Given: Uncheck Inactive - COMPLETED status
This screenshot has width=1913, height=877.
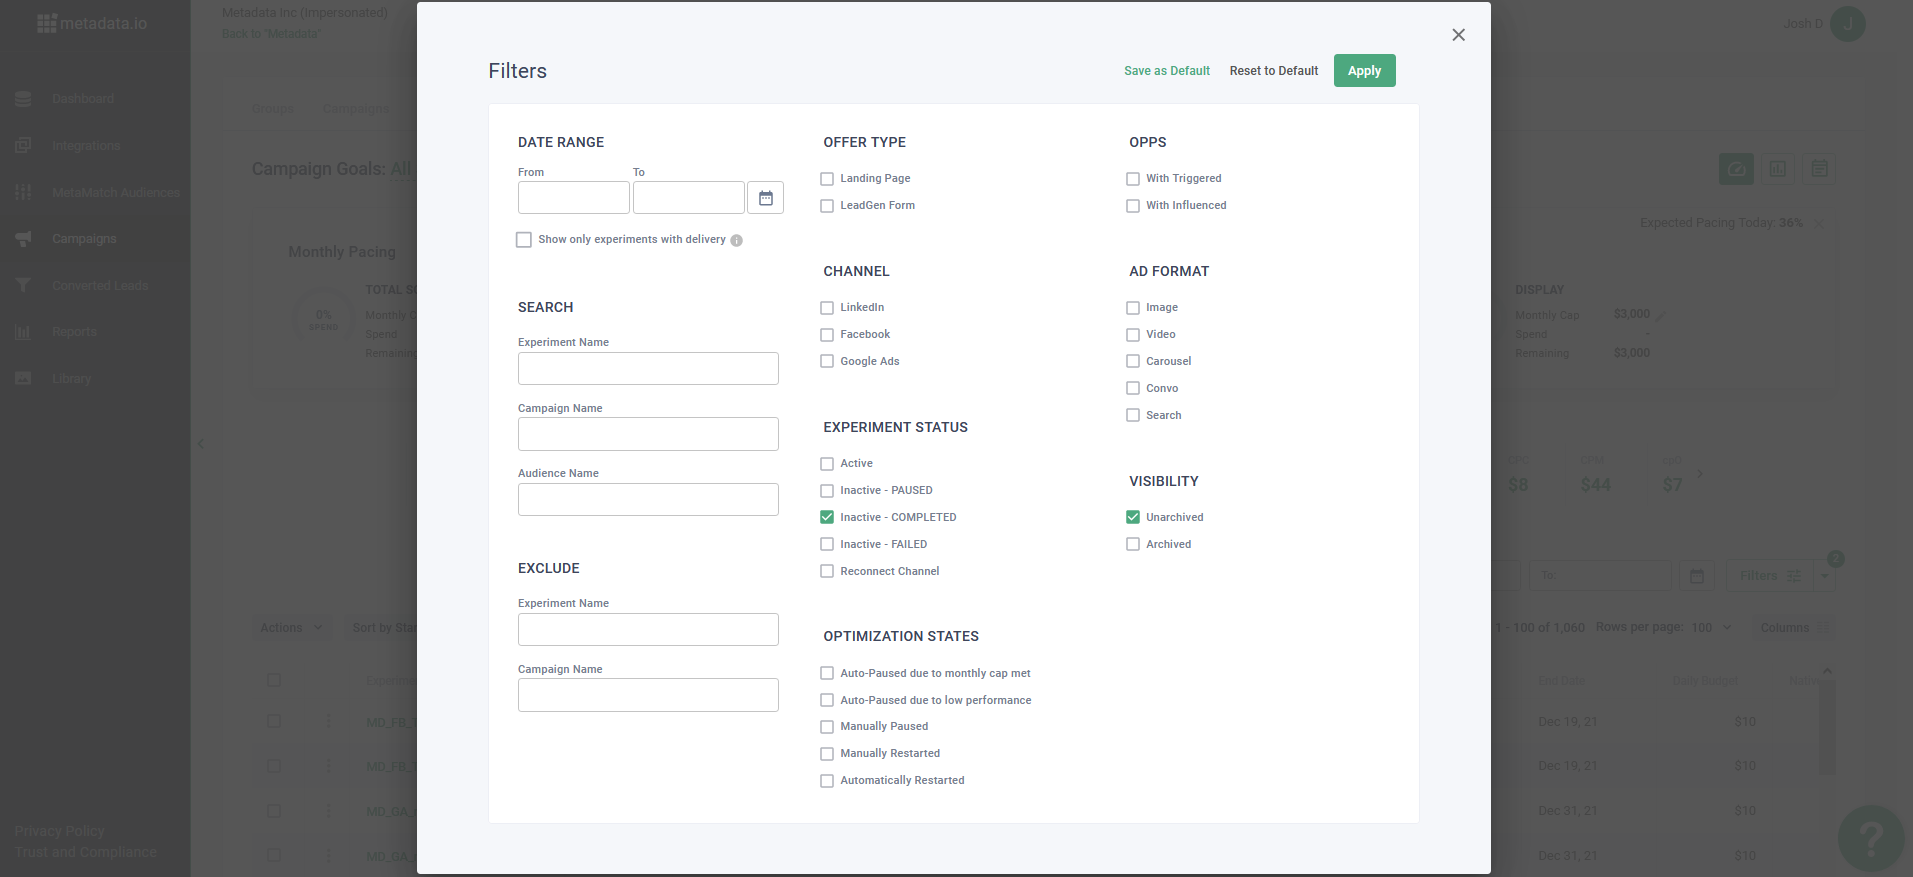Looking at the screenshot, I should point(827,517).
